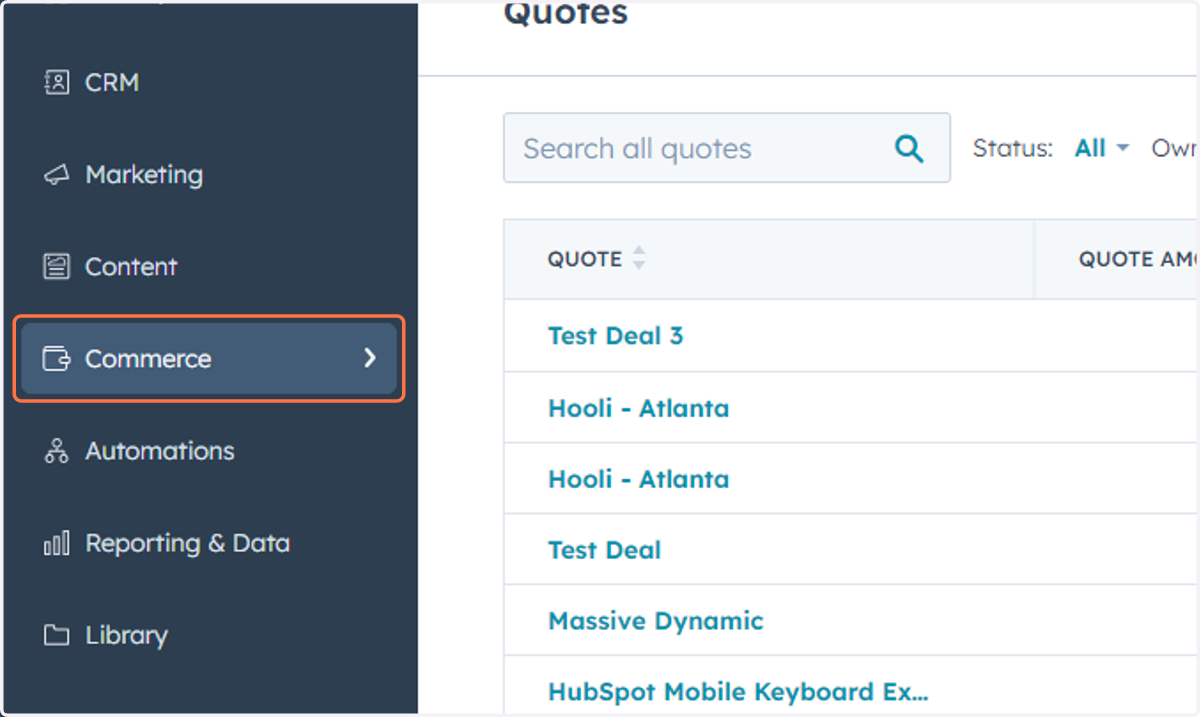Open the Hooli - Atlanta quote above Test Deal
The width and height of the screenshot is (1200, 717).
point(638,479)
